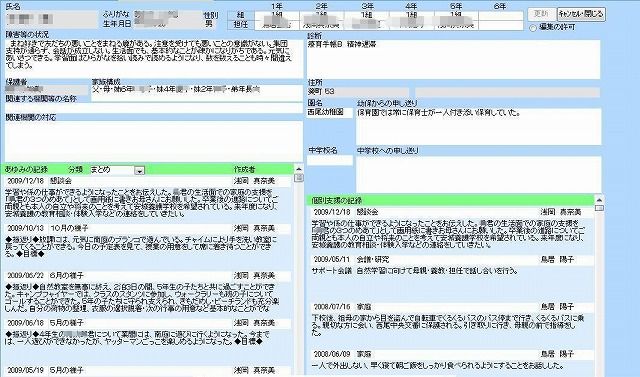Click the キャンセル・閉じる button
640x377 pixels.
tap(581, 14)
